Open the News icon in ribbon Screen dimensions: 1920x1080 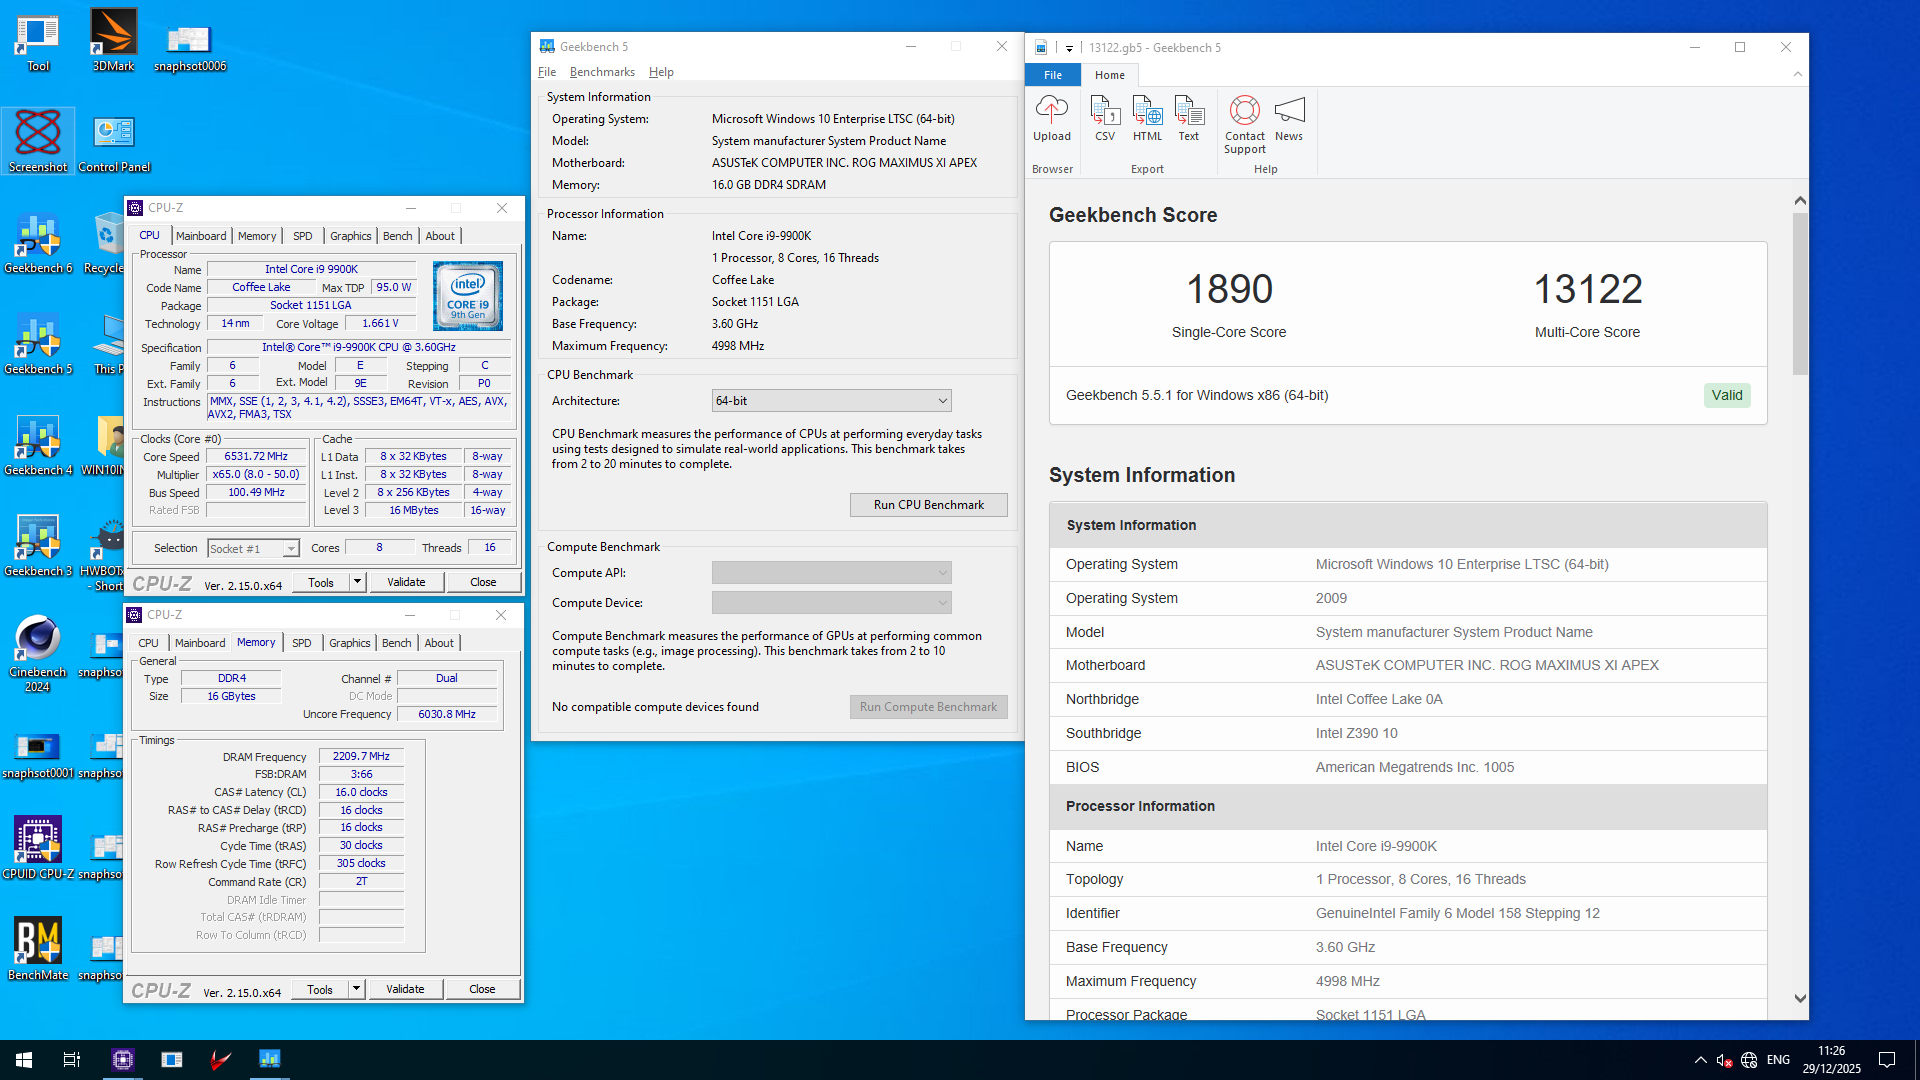[x=1289, y=118]
